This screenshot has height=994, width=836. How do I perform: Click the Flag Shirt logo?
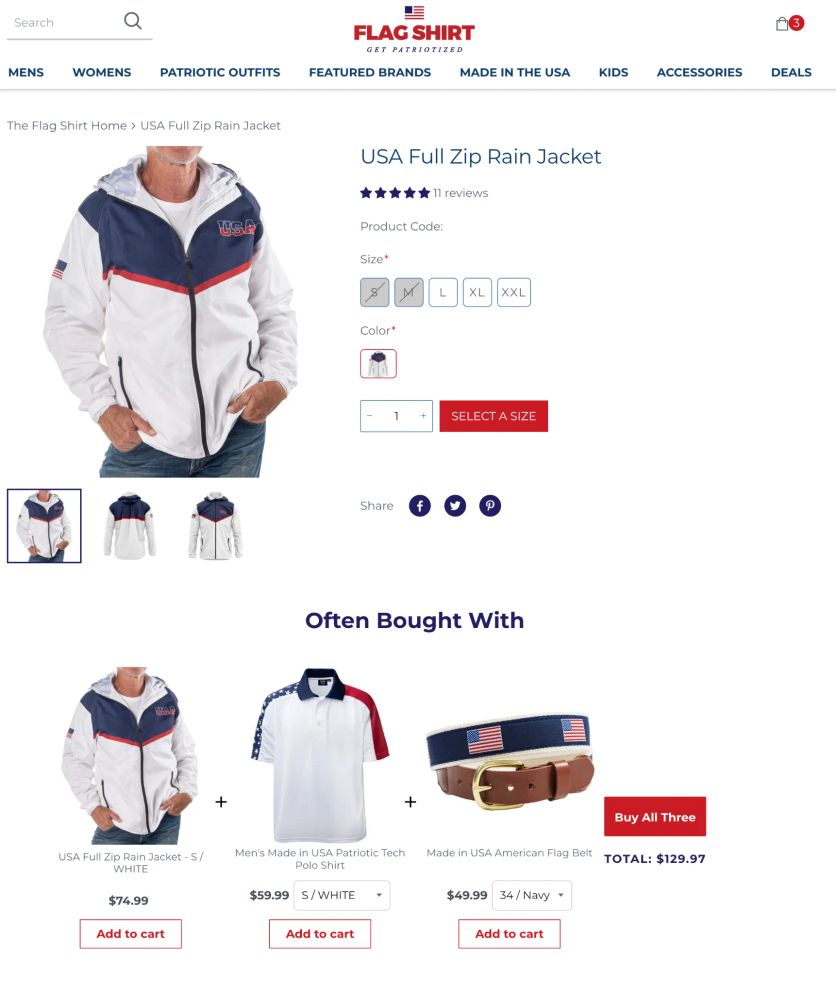click(x=415, y=30)
